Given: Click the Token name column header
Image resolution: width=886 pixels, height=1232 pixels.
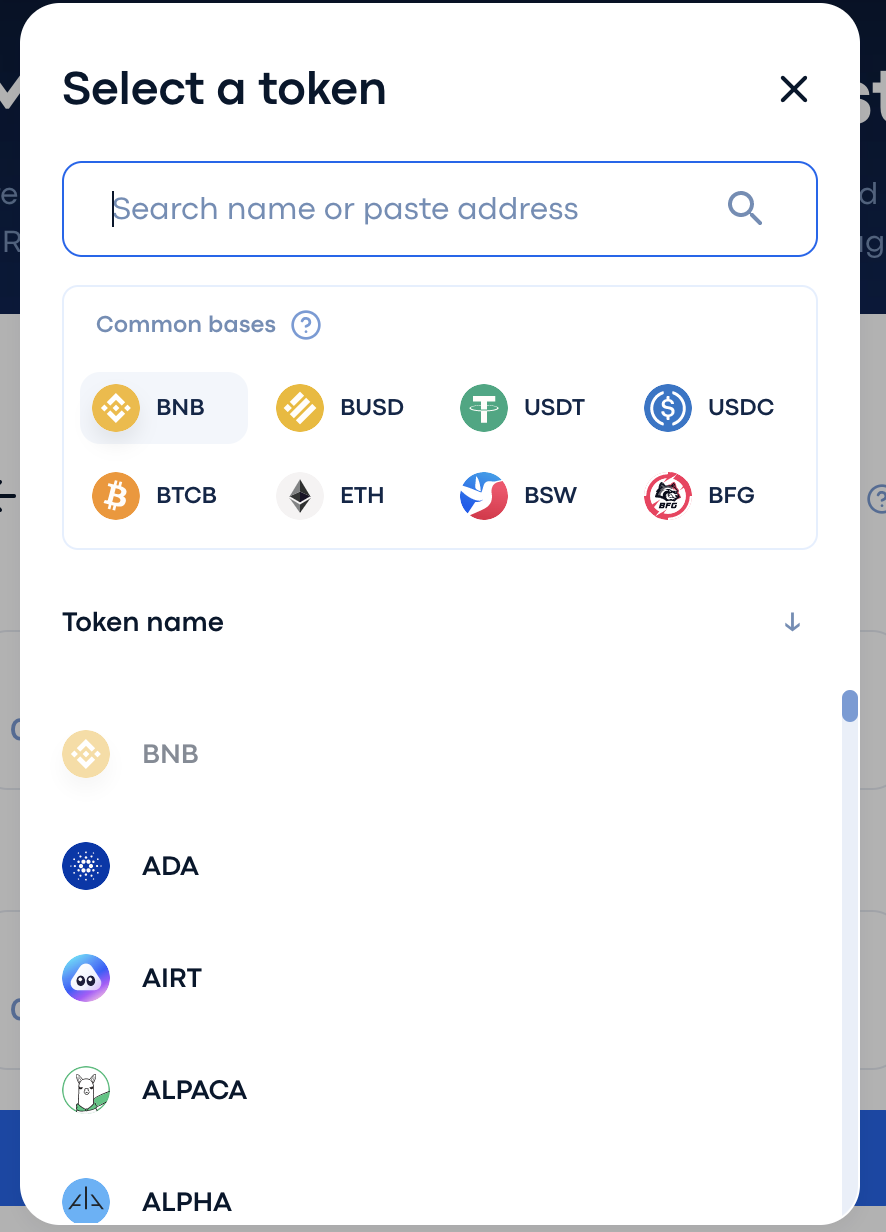Looking at the screenshot, I should coord(143,622).
